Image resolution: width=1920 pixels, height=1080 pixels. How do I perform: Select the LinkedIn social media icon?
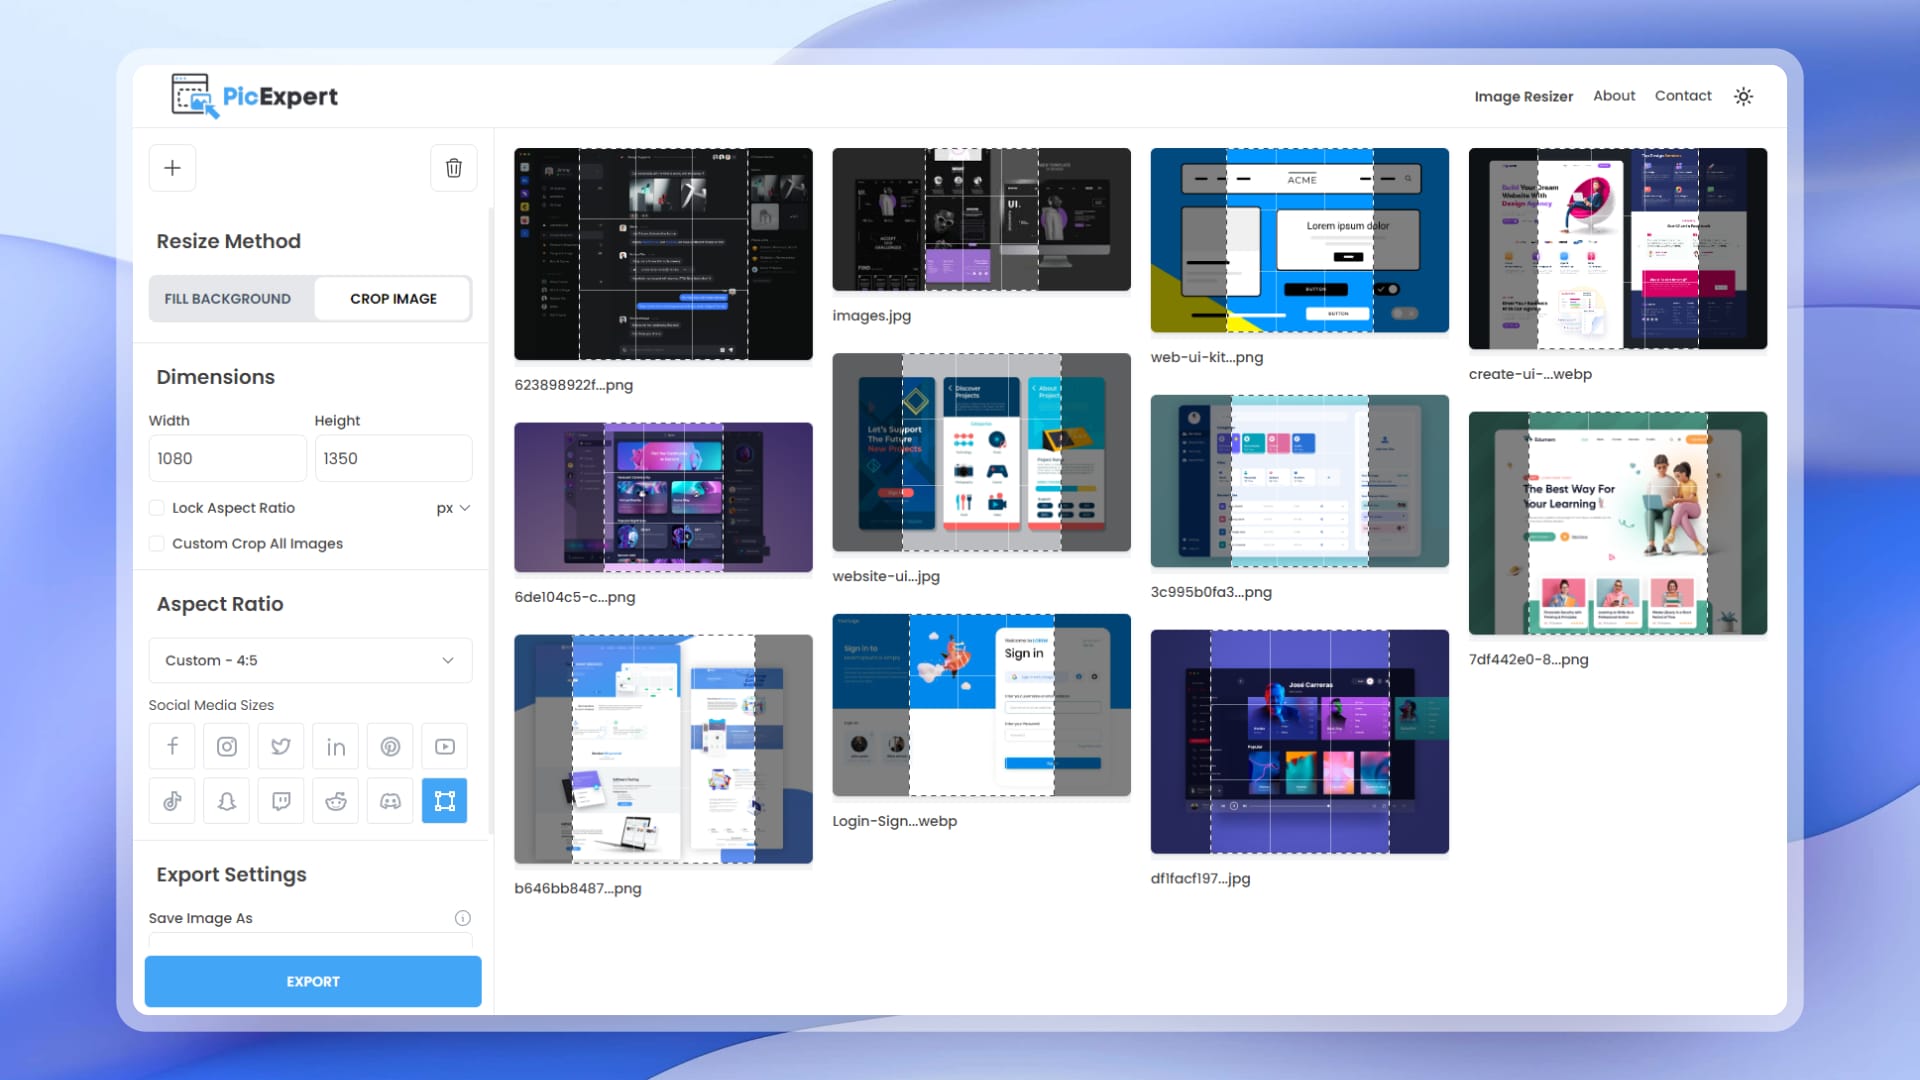(335, 745)
